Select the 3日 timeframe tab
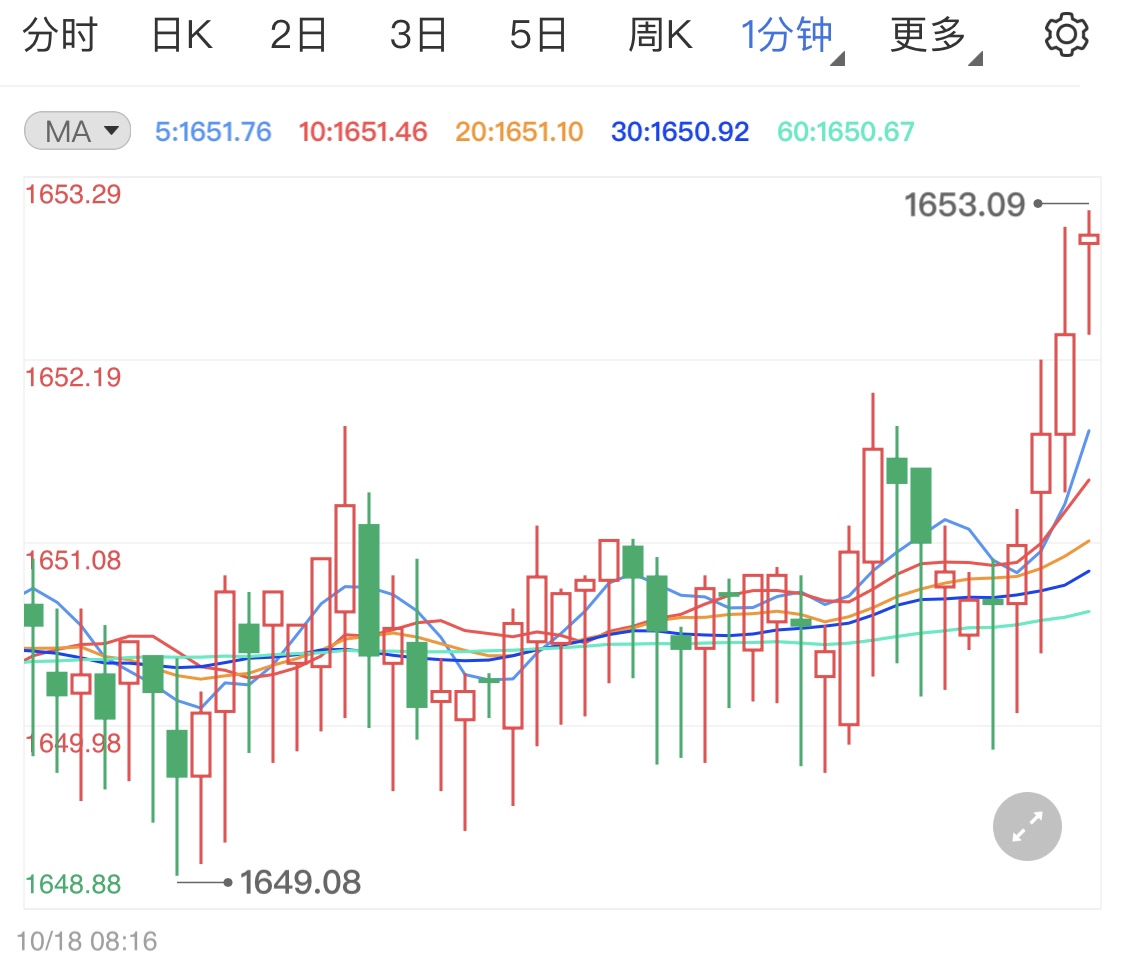Image resolution: width=1125 pixels, height=964 pixels. pyautogui.click(x=418, y=34)
